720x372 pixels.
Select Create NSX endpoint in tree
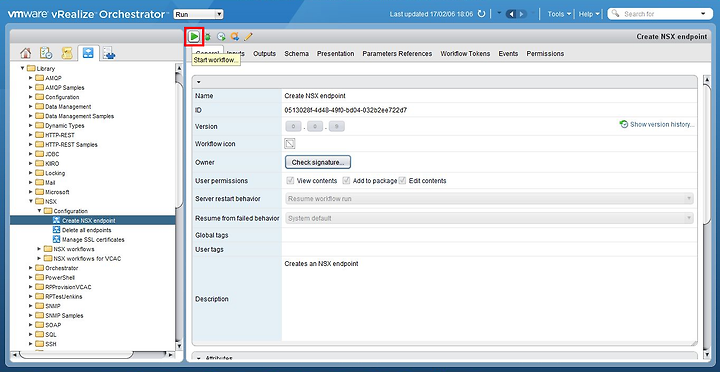[89, 221]
